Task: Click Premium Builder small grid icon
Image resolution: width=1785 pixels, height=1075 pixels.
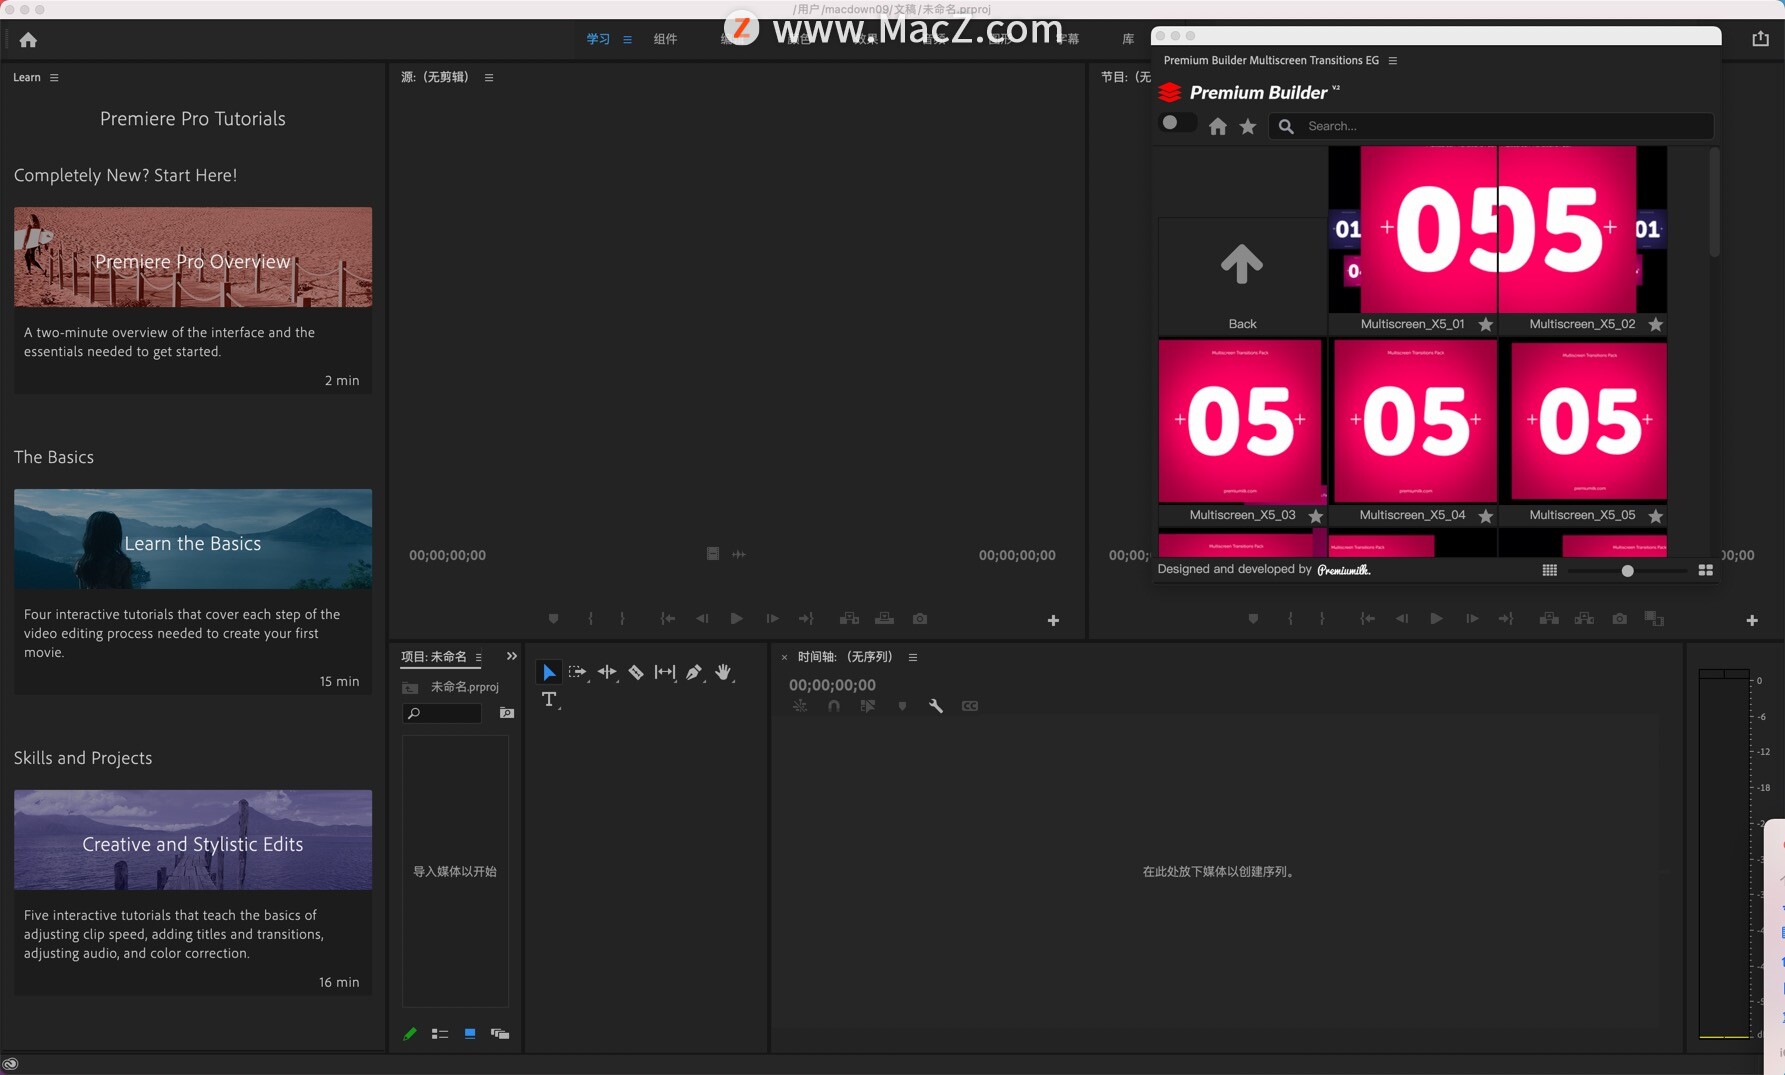Action: pos(1549,570)
